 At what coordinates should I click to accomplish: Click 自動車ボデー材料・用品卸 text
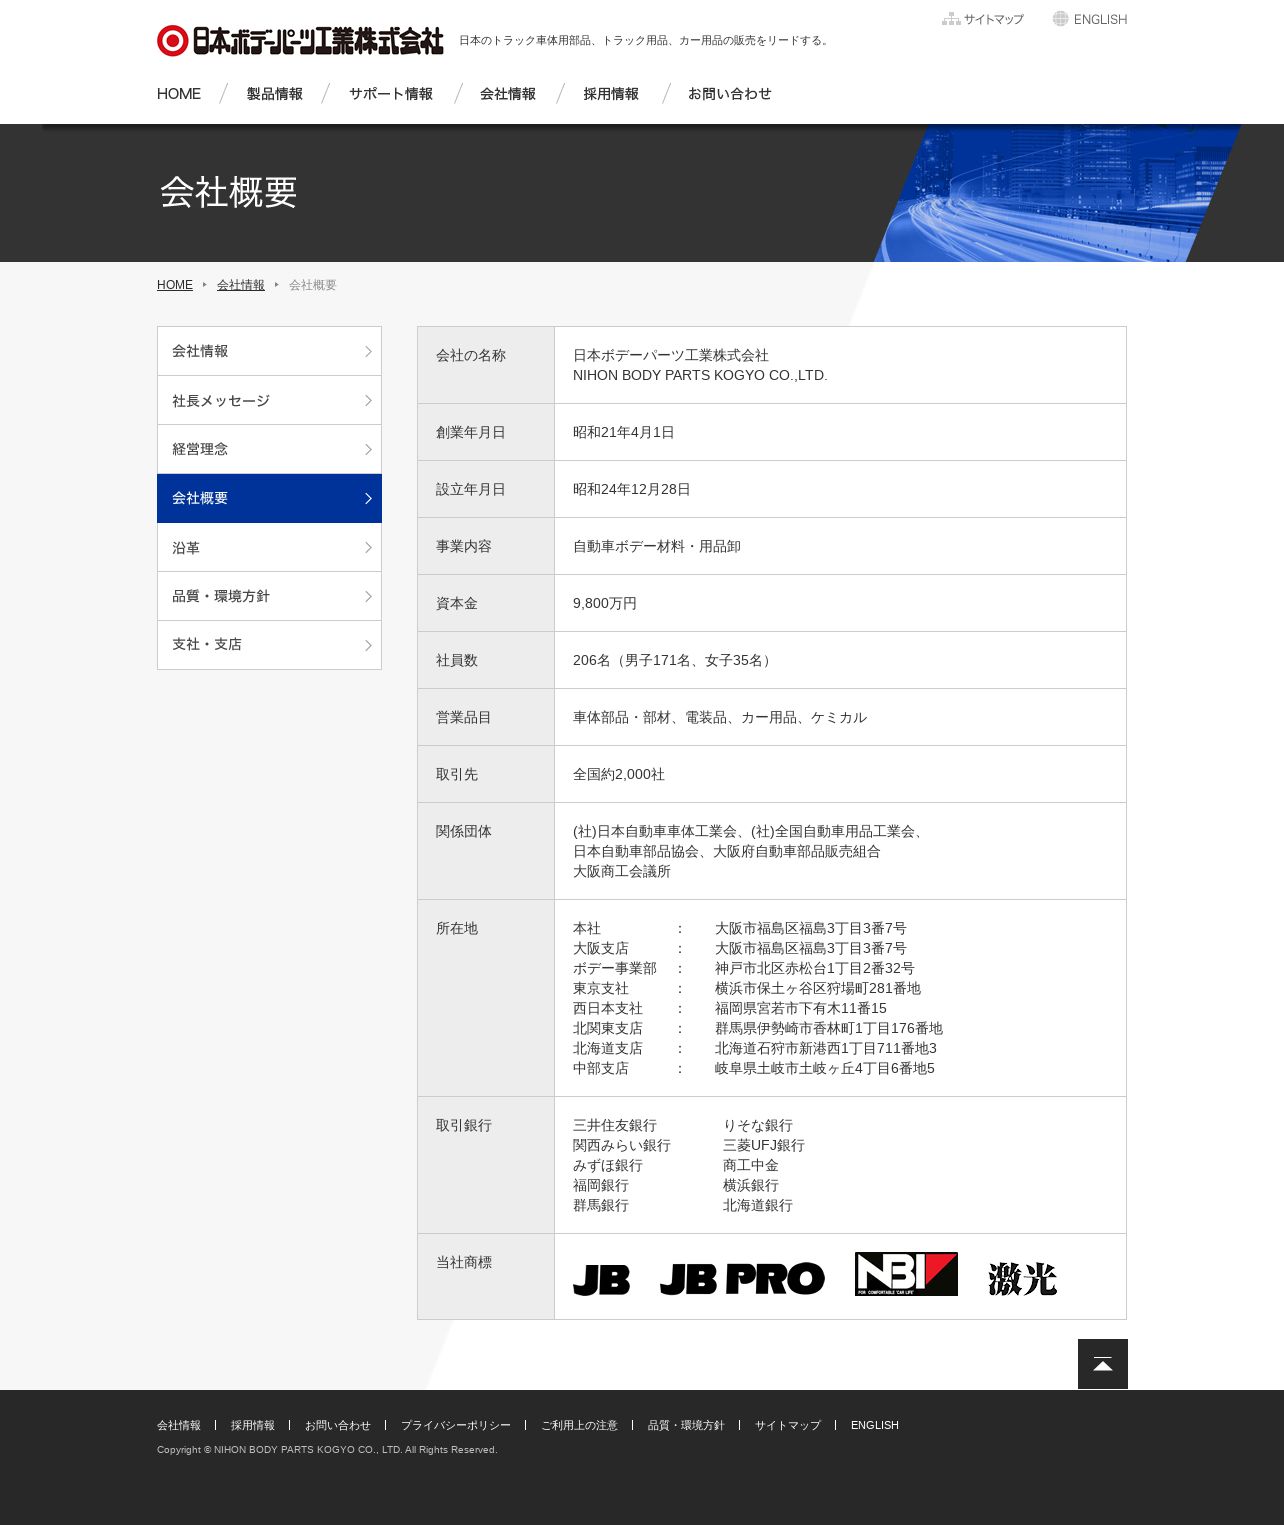click(657, 546)
